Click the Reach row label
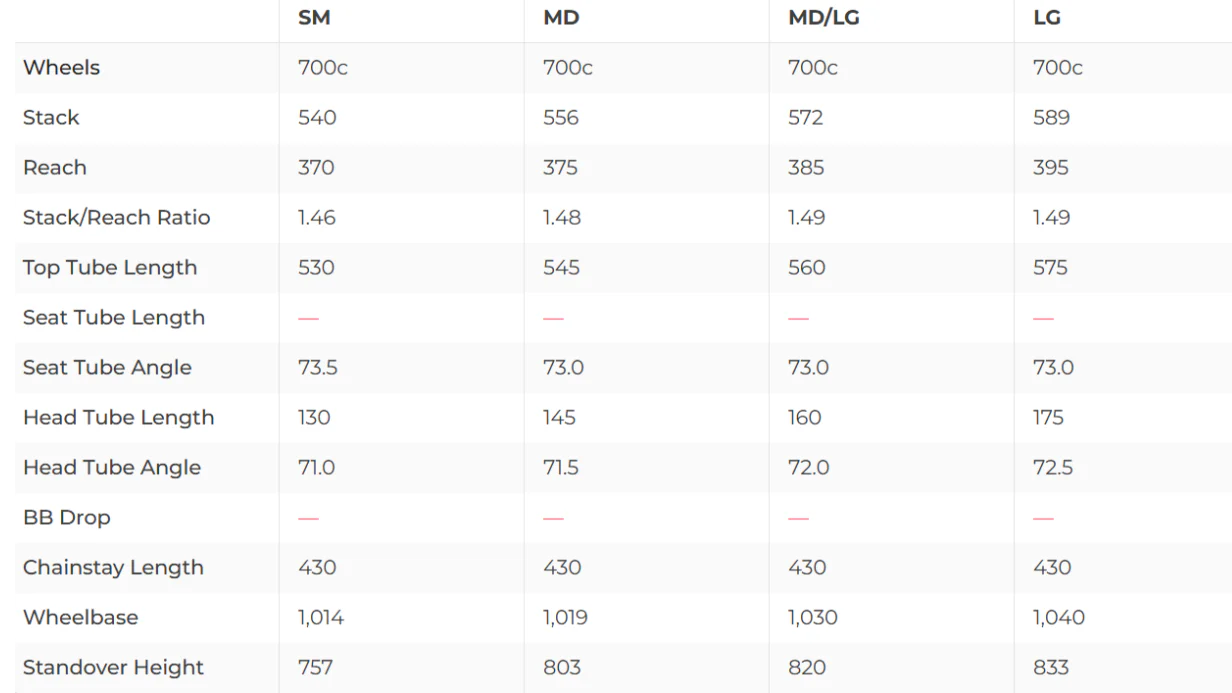Image resolution: width=1232 pixels, height=693 pixels. [55, 167]
